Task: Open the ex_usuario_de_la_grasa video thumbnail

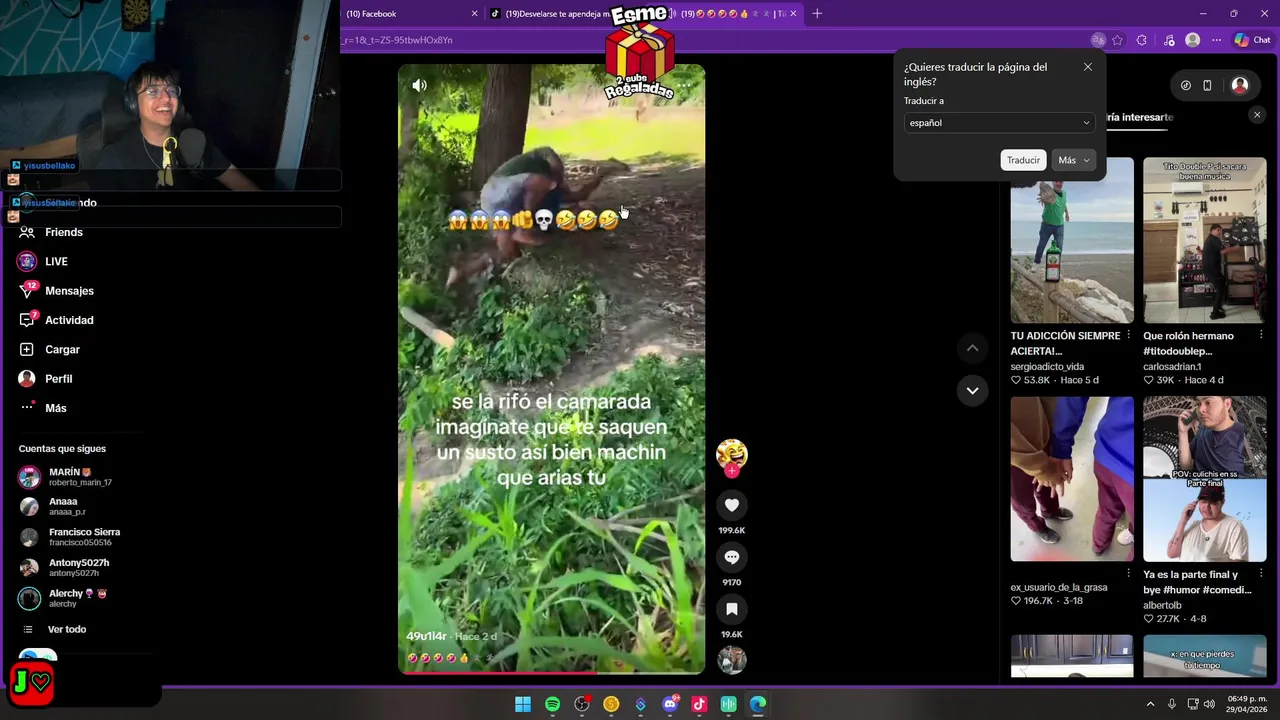Action: (x=1072, y=479)
